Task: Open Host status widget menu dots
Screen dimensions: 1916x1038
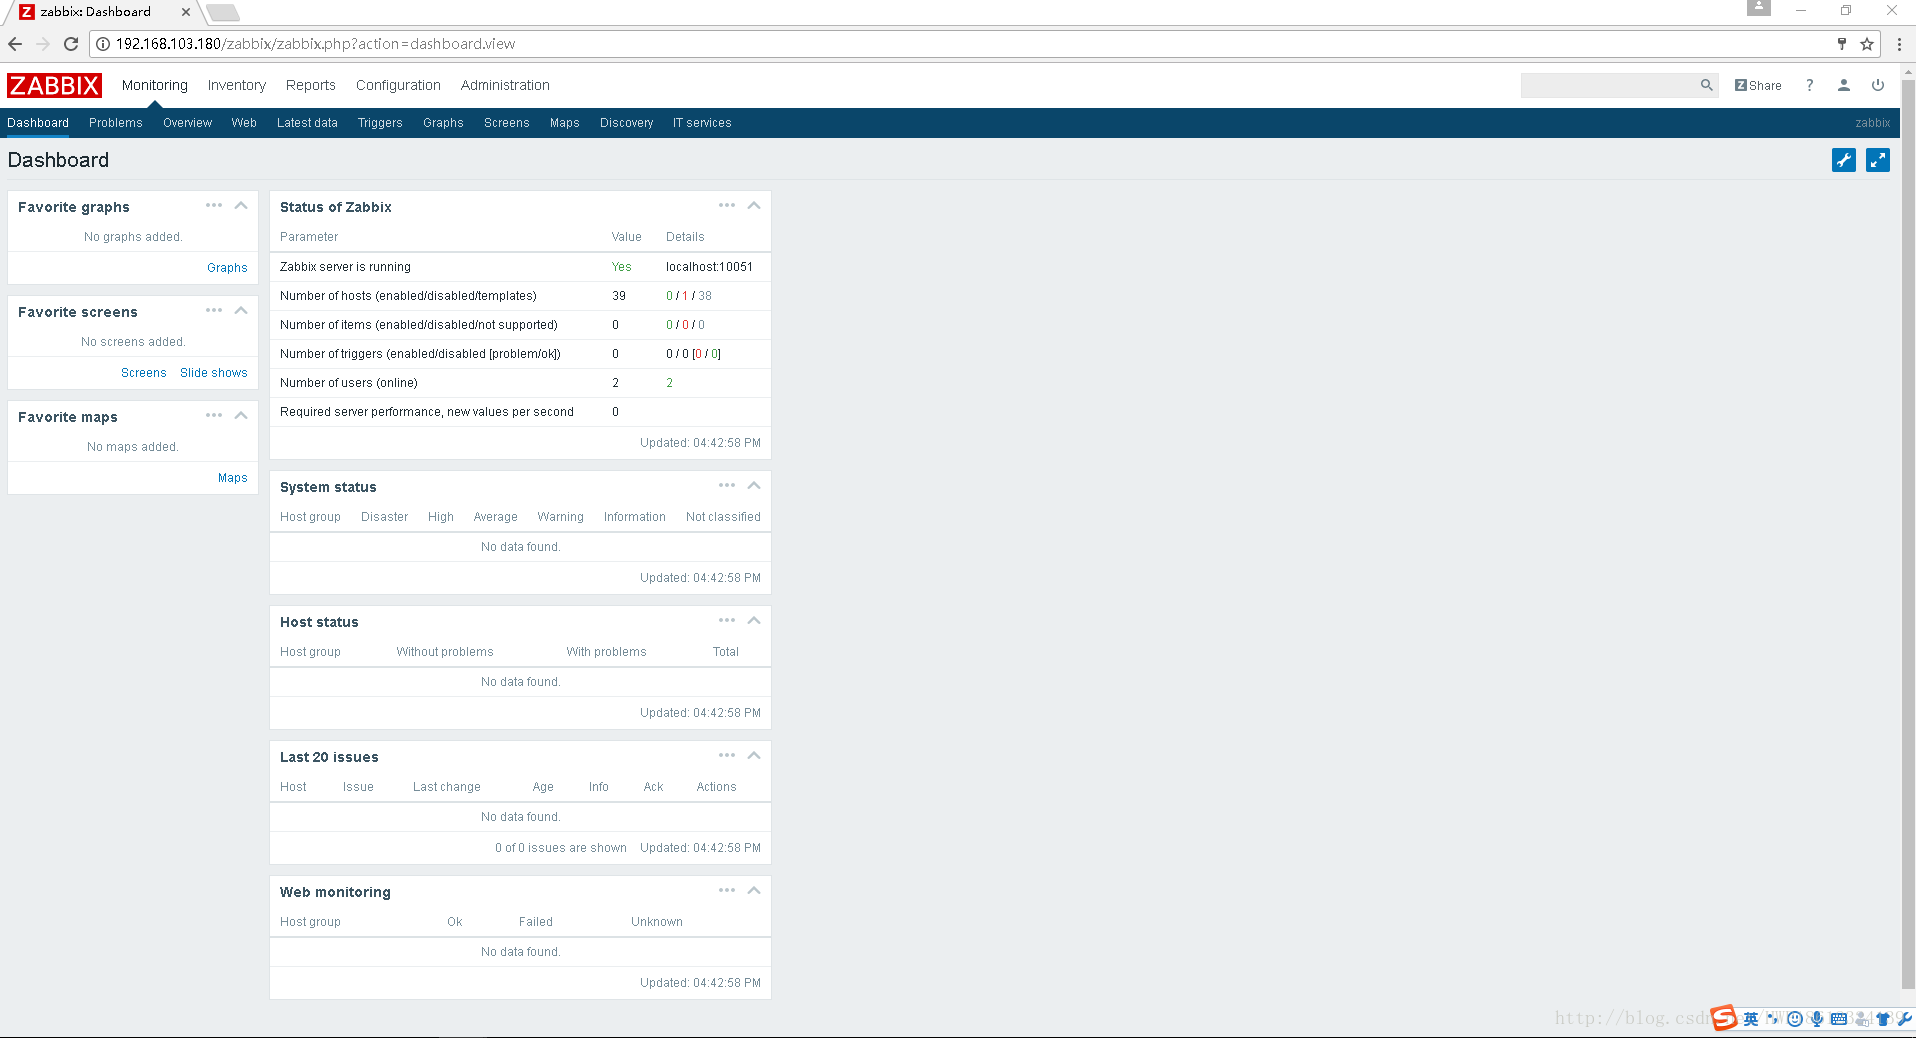Action: tap(727, 621)
